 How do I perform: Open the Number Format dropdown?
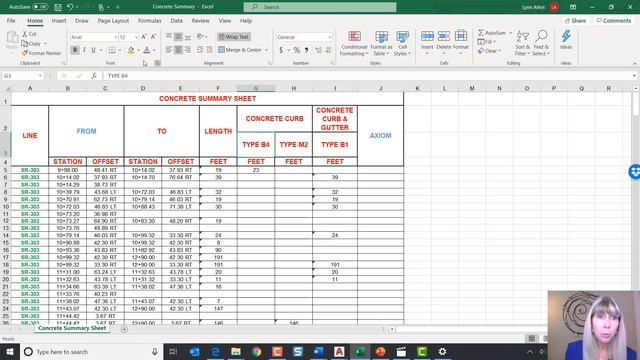click(329, 37)
